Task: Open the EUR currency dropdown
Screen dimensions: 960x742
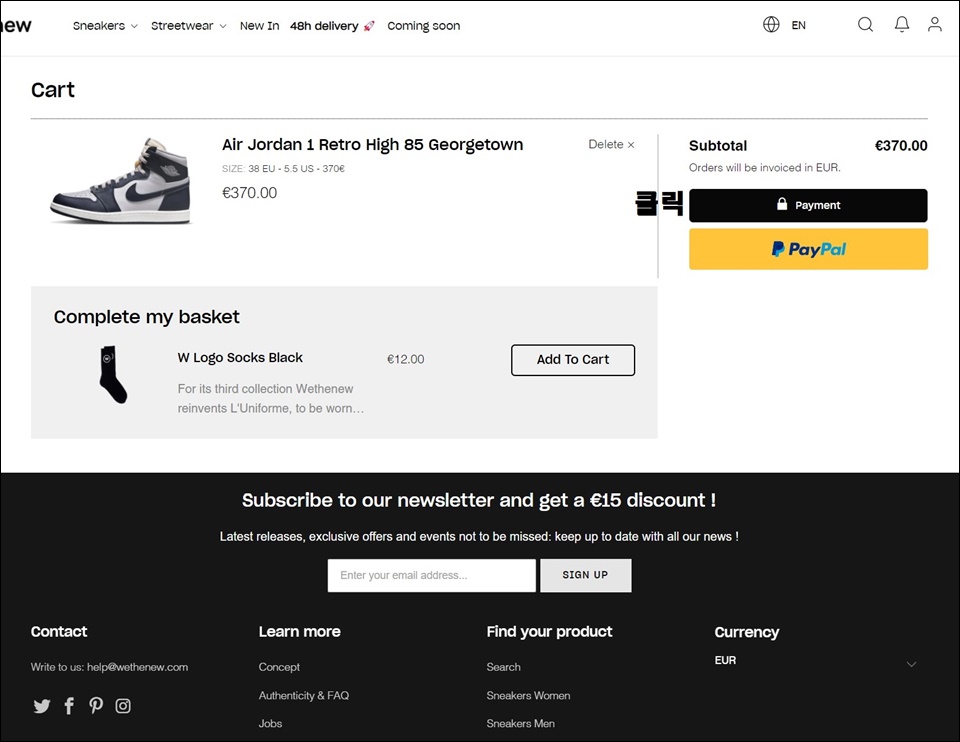Action: pos(816,661)
